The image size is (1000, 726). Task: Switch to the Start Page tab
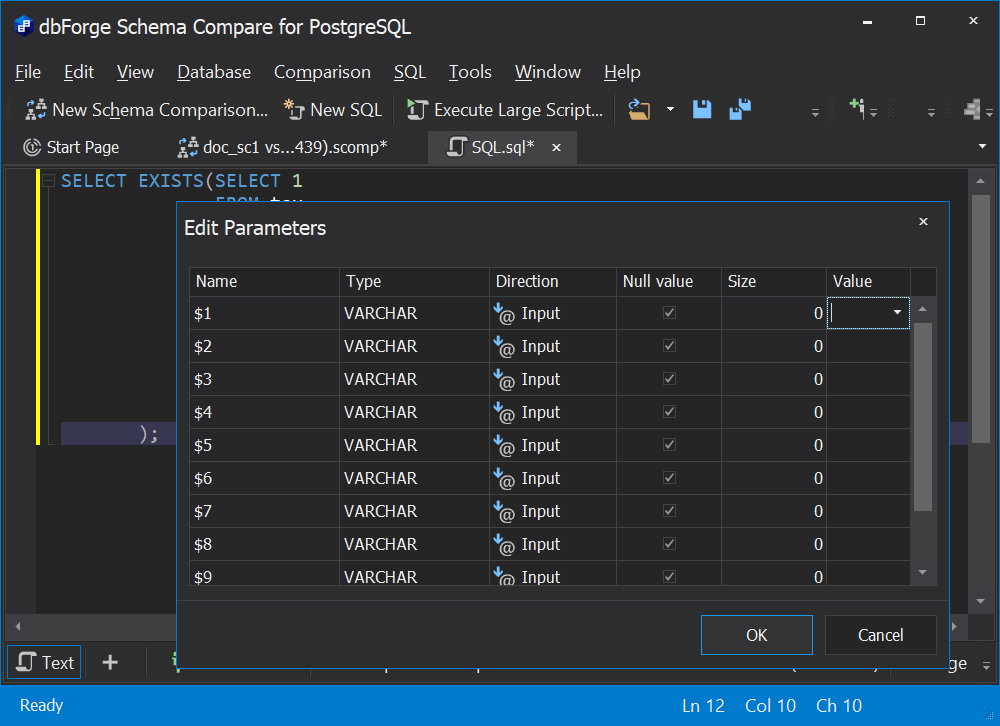coord(71,147)
